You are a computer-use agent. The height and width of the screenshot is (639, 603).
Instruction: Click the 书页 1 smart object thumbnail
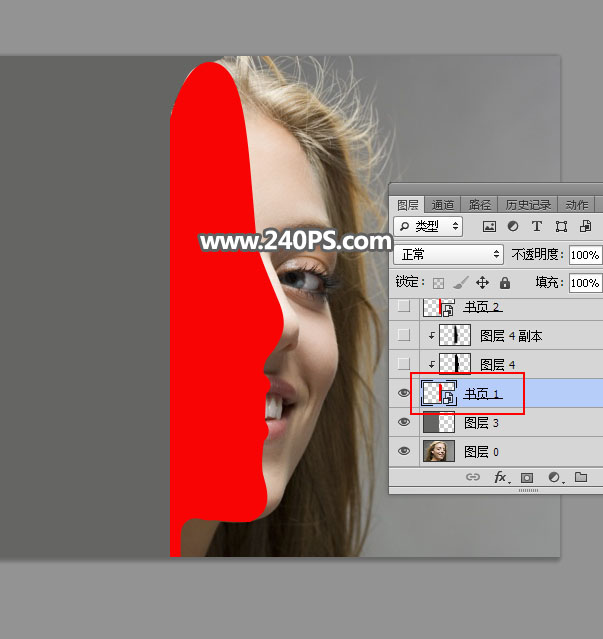pyautogui.click(x=439, y=393)
